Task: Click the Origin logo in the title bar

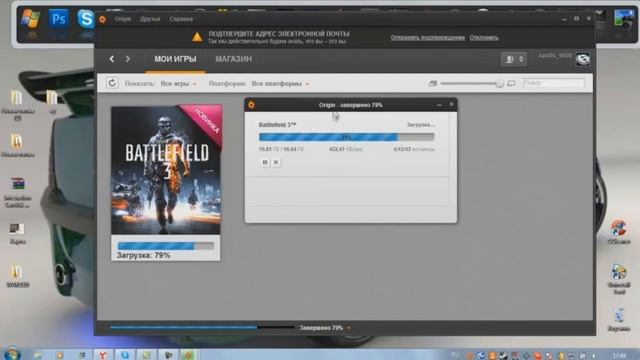Action: coord(102,19)
